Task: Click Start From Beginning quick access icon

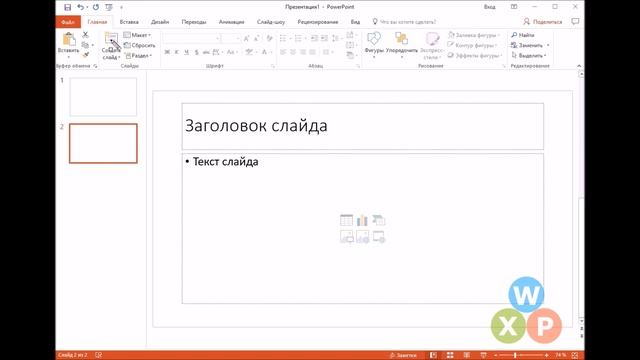Action: (109, 7)
